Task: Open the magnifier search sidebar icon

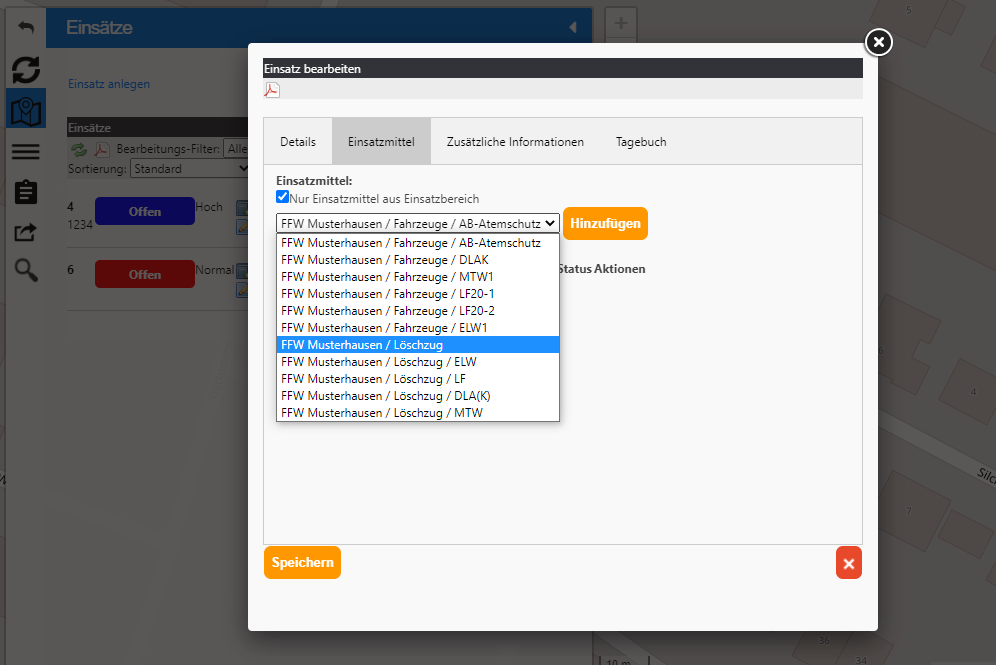Action: pyautogui.click(x=26, y=270)
